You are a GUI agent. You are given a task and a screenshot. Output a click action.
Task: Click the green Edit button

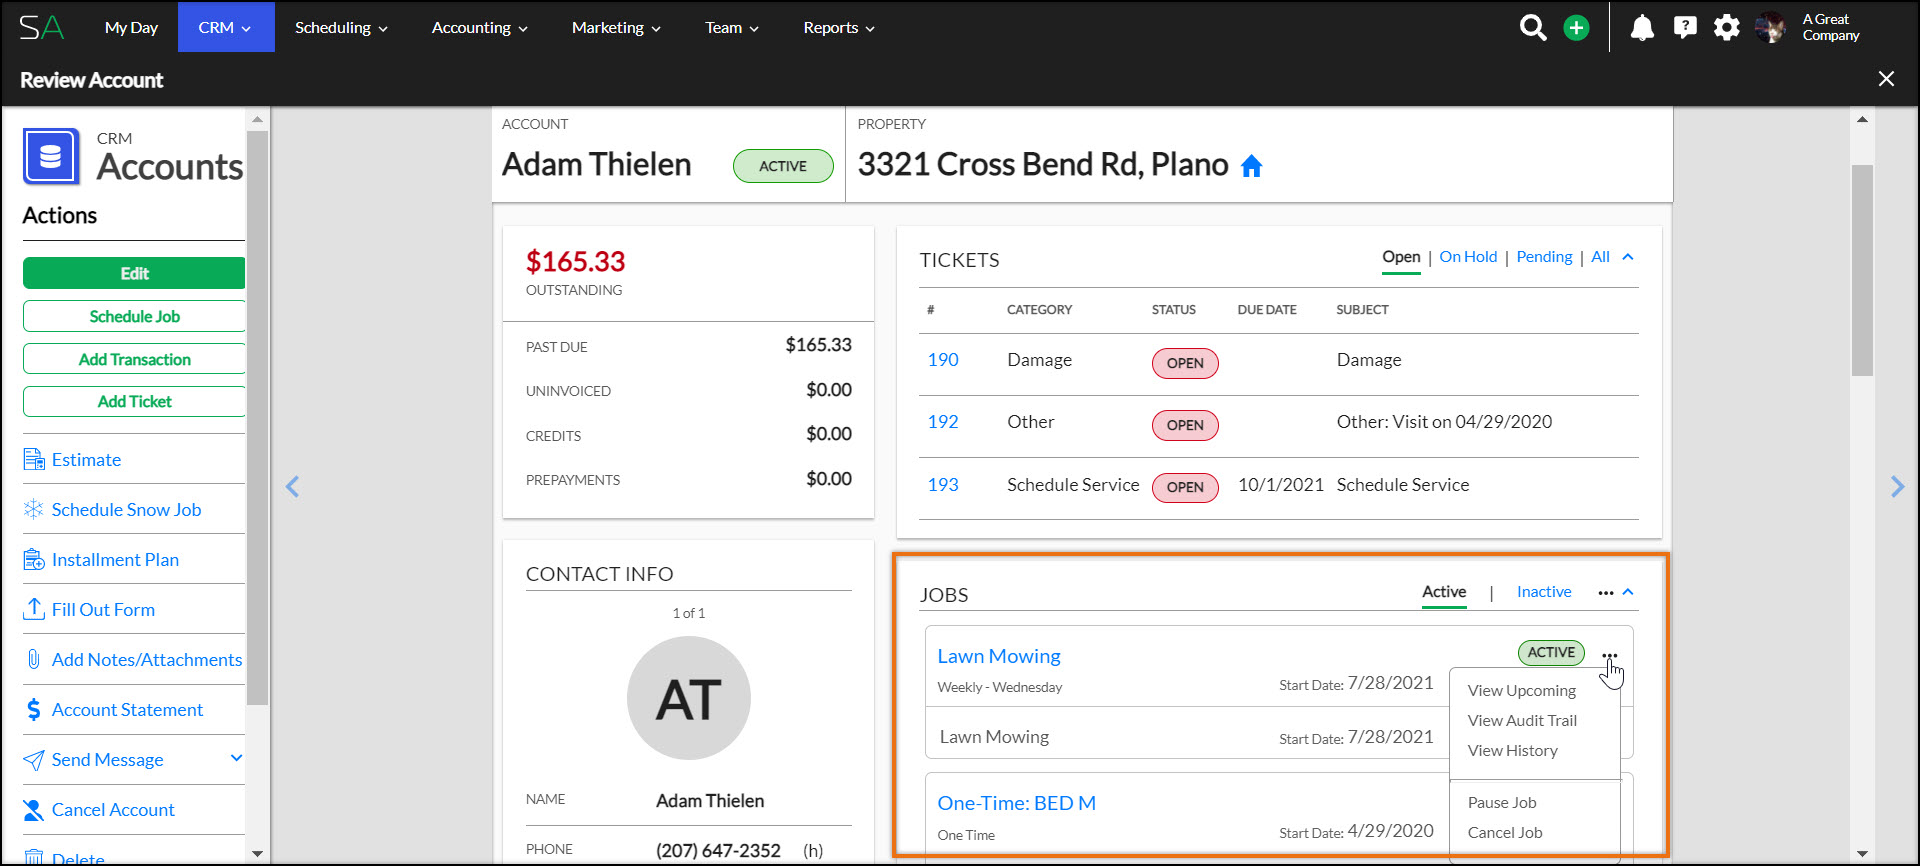click(134, 273)
